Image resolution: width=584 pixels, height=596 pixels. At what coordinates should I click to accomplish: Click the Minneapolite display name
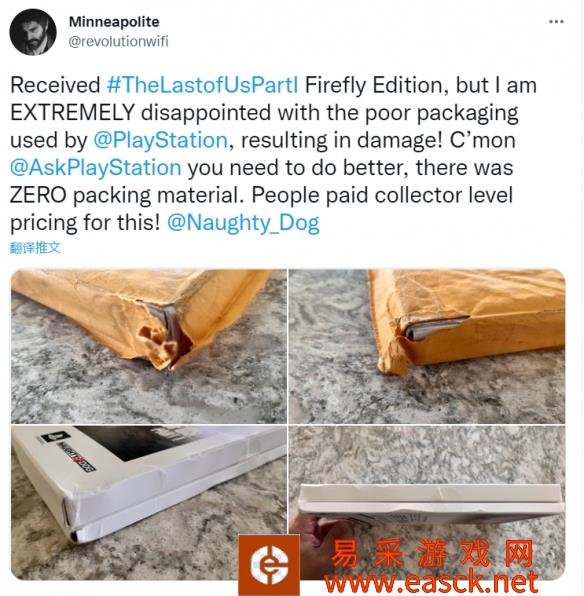pos(114,22)
